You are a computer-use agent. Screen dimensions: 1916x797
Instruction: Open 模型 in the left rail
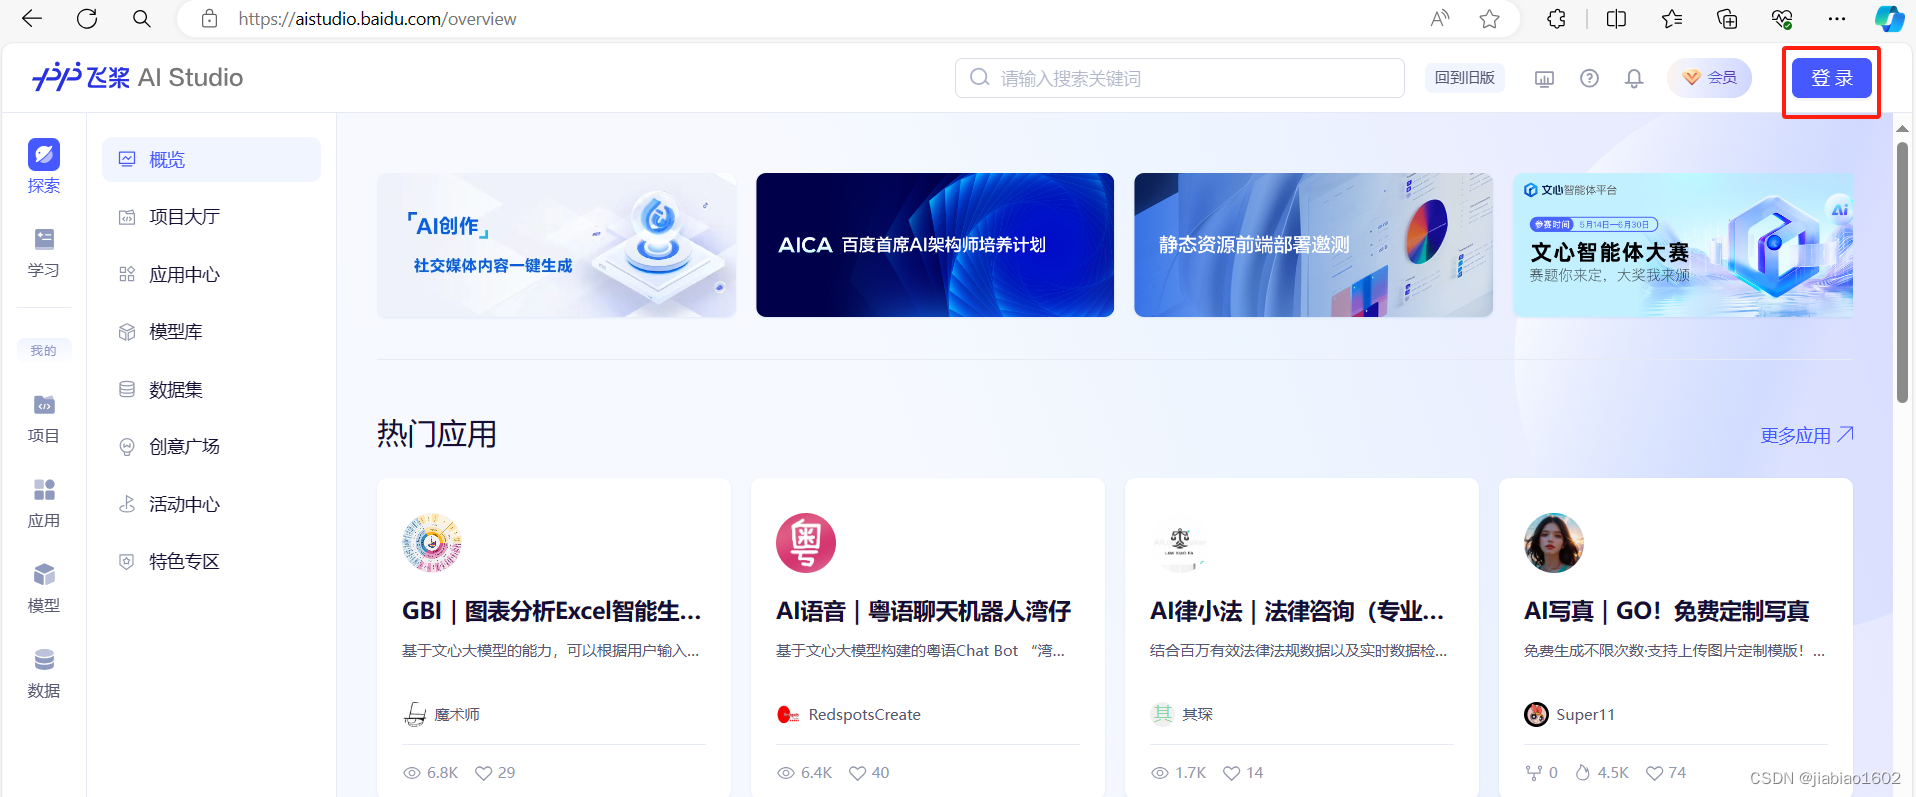click(x=44, y=589)
